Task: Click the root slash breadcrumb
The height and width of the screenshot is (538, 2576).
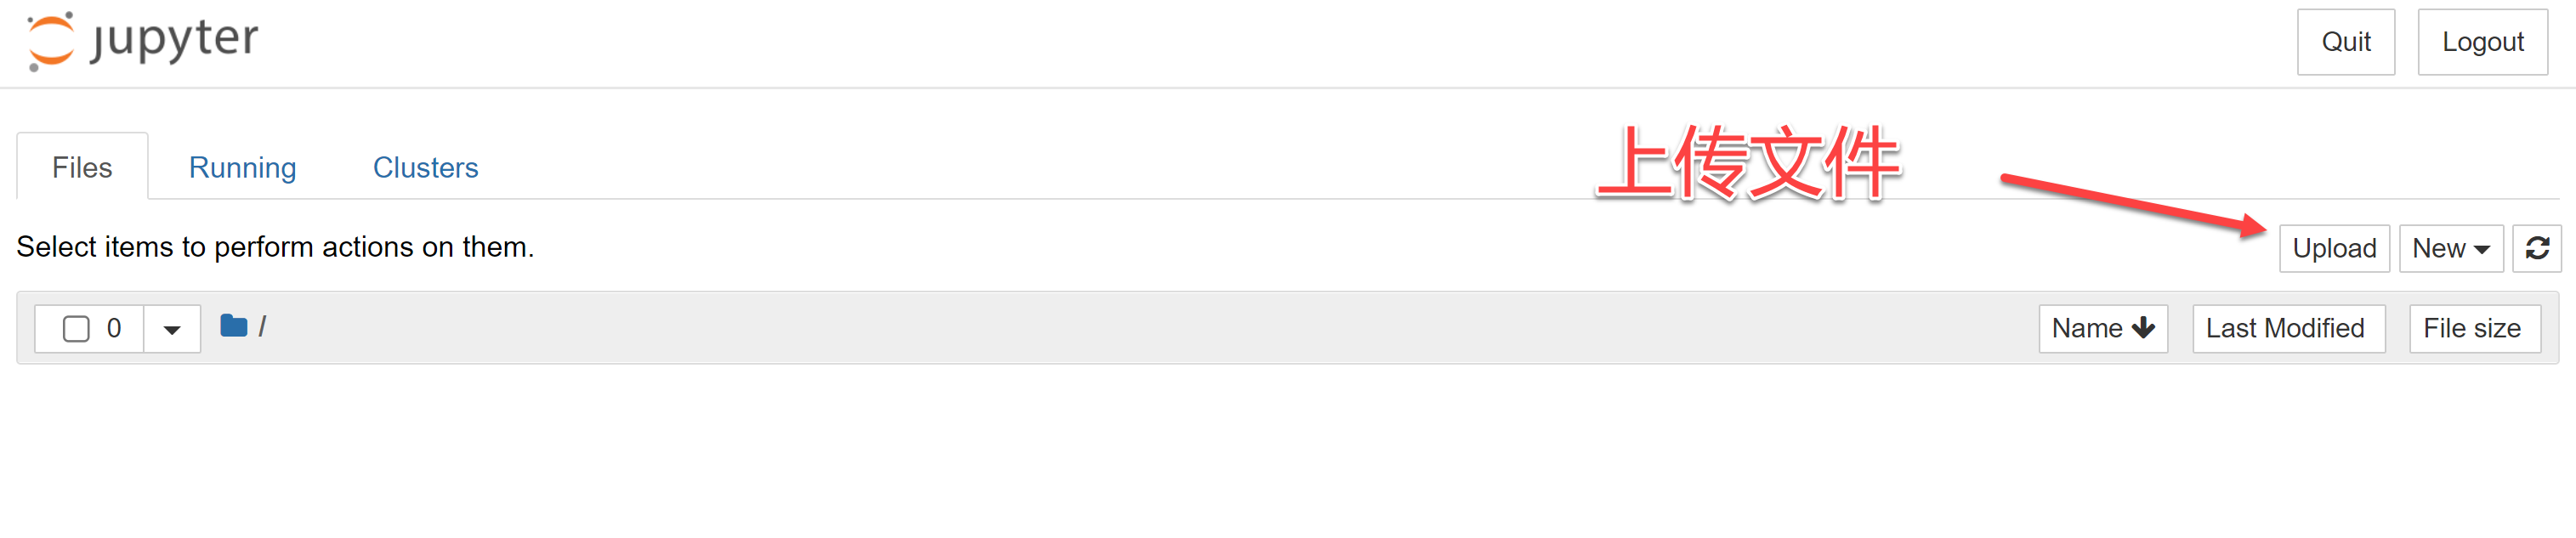Action: [262, 327]
